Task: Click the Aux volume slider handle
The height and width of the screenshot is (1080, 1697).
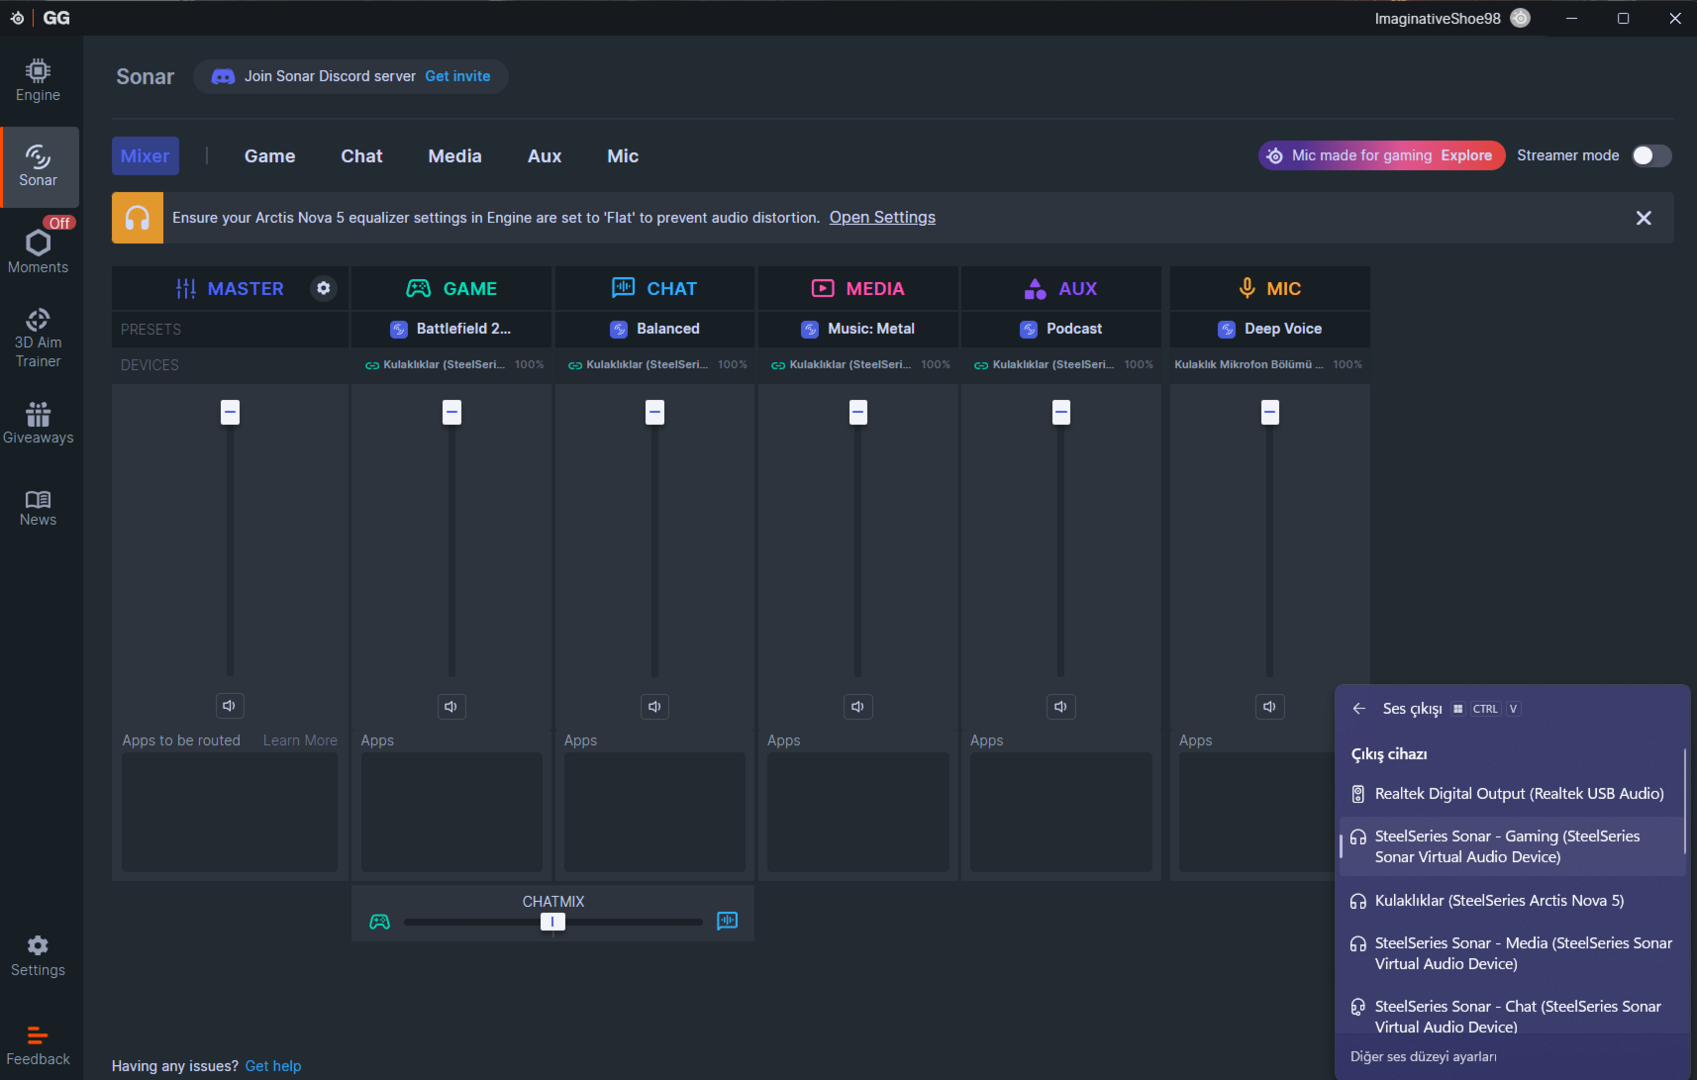Action: pos(1061,412)
